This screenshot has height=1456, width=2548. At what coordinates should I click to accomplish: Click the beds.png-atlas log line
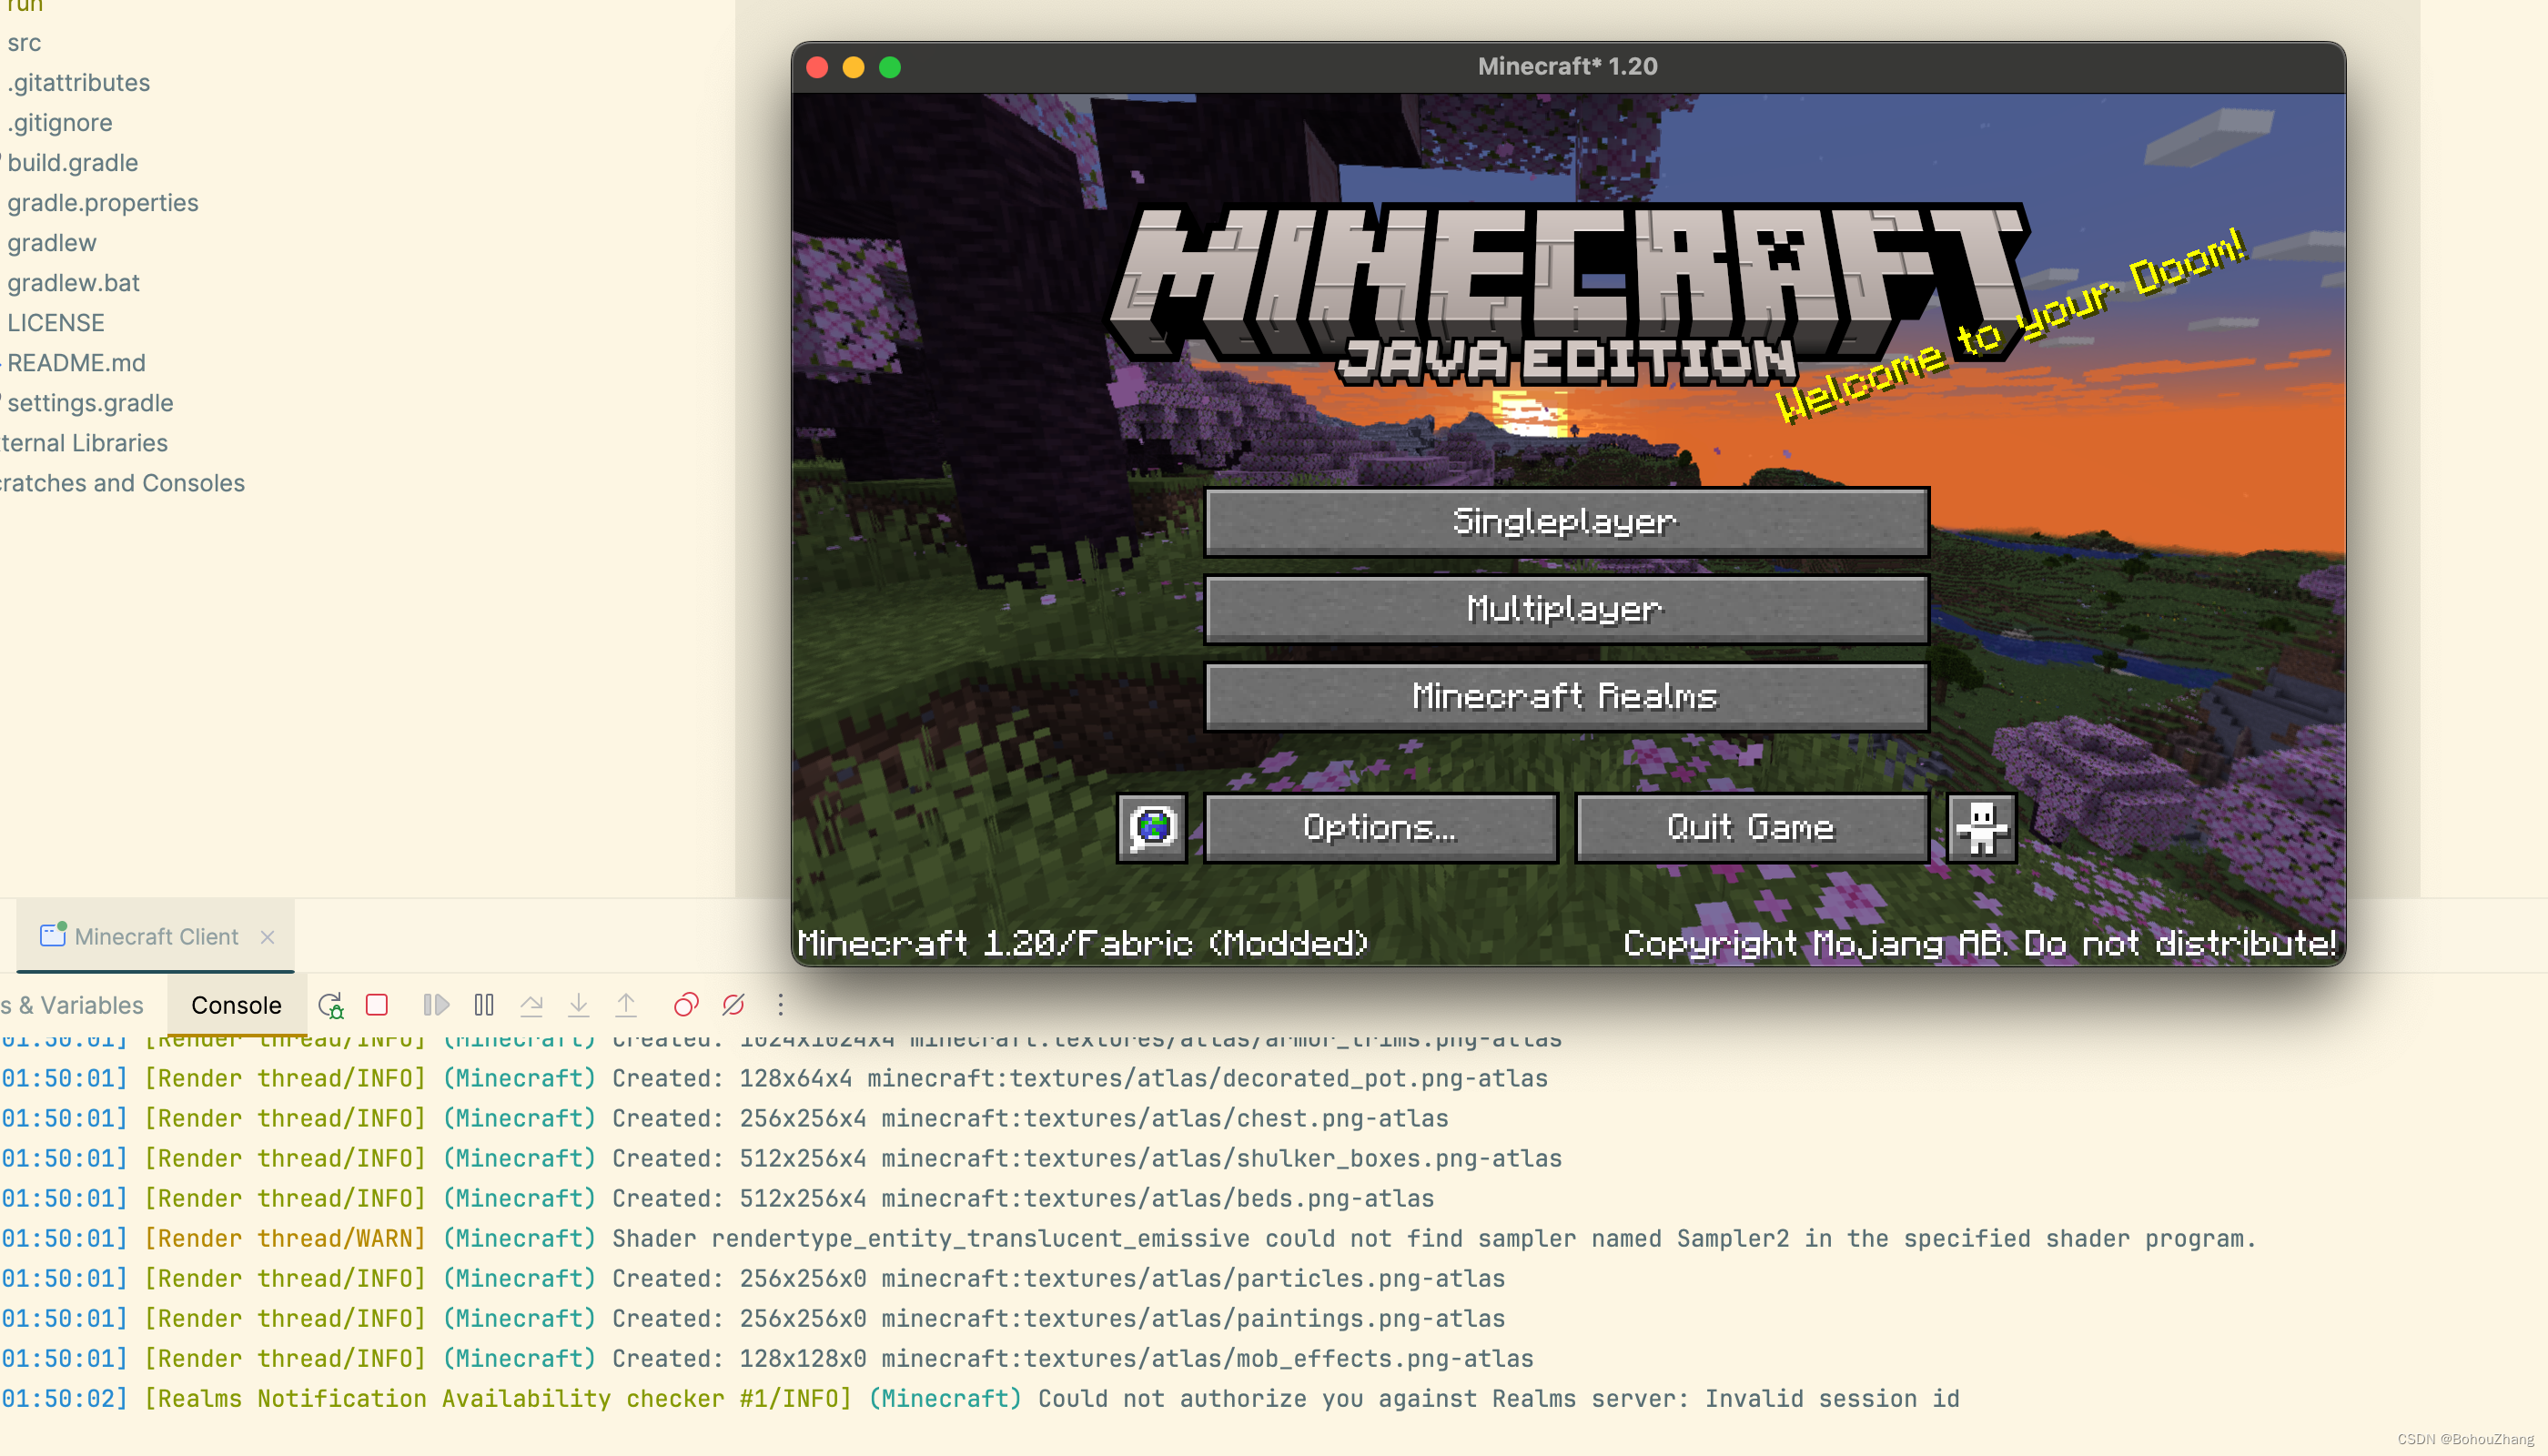tap(717, 1199)
